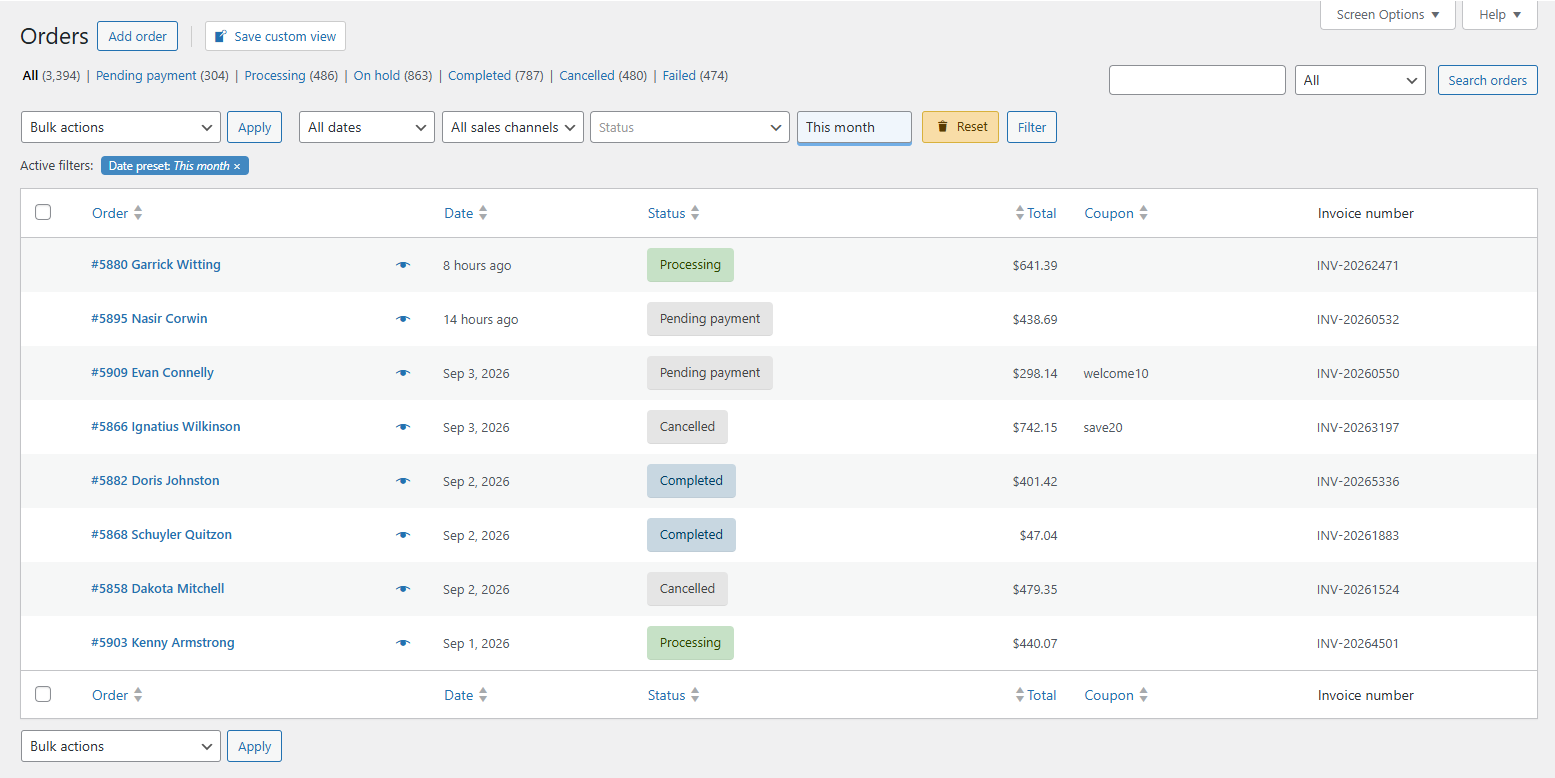The height and width of the screenshot is (778, 1555).
Task: Click the save20 coupon text
Action: [x=1103, y=428]
